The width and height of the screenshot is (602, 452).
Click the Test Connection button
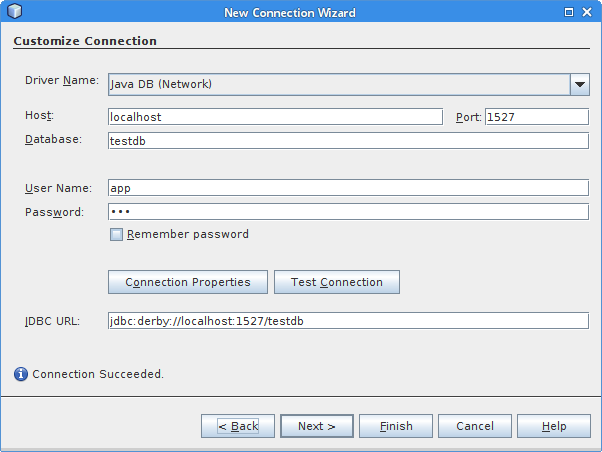click(337, 282)
